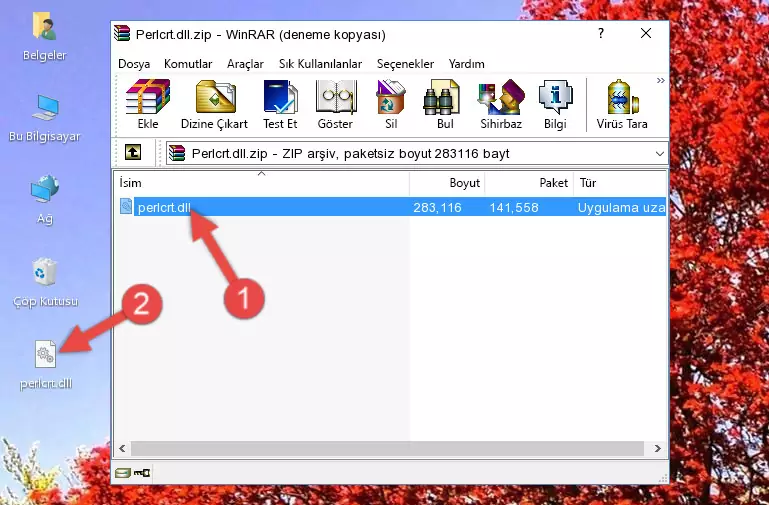Open the archive path dropdown
This screenshot has height=505, width=769.
pyautogui.click(x=660, y=153)
